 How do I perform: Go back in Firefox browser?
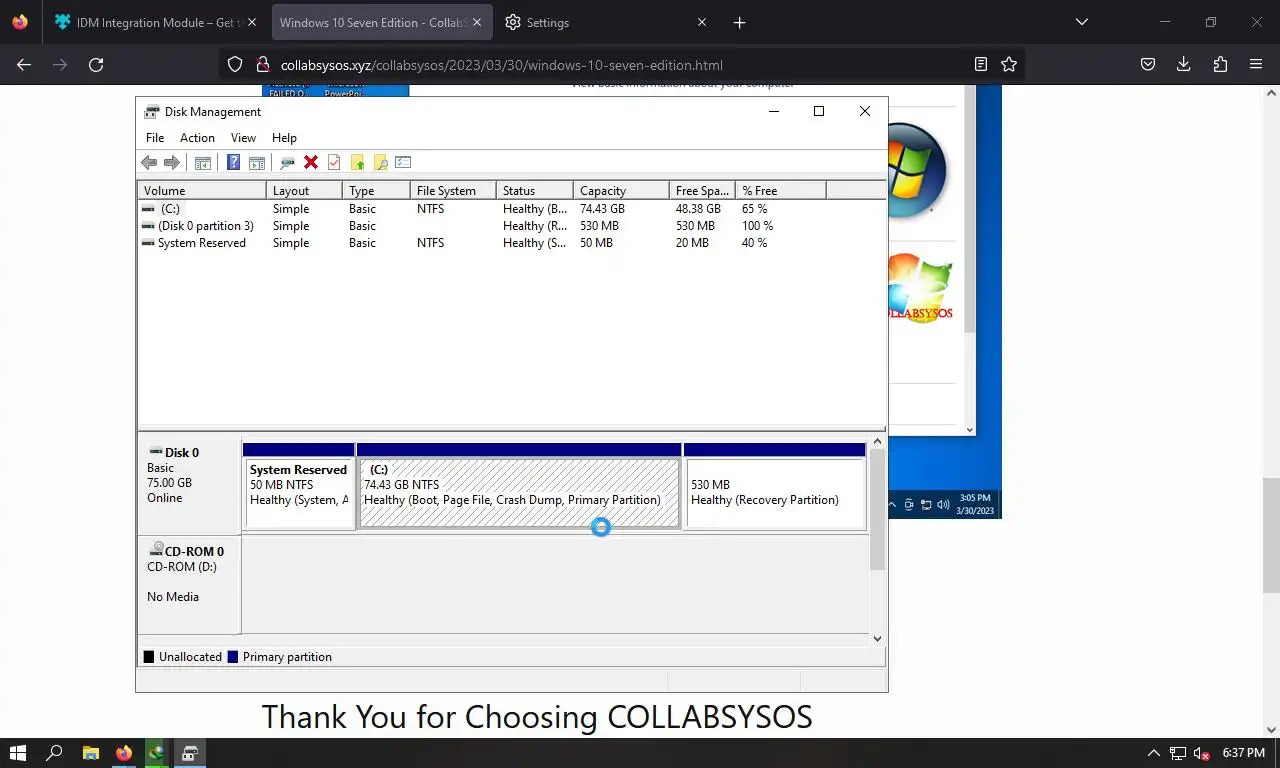[x=24, y=65]
